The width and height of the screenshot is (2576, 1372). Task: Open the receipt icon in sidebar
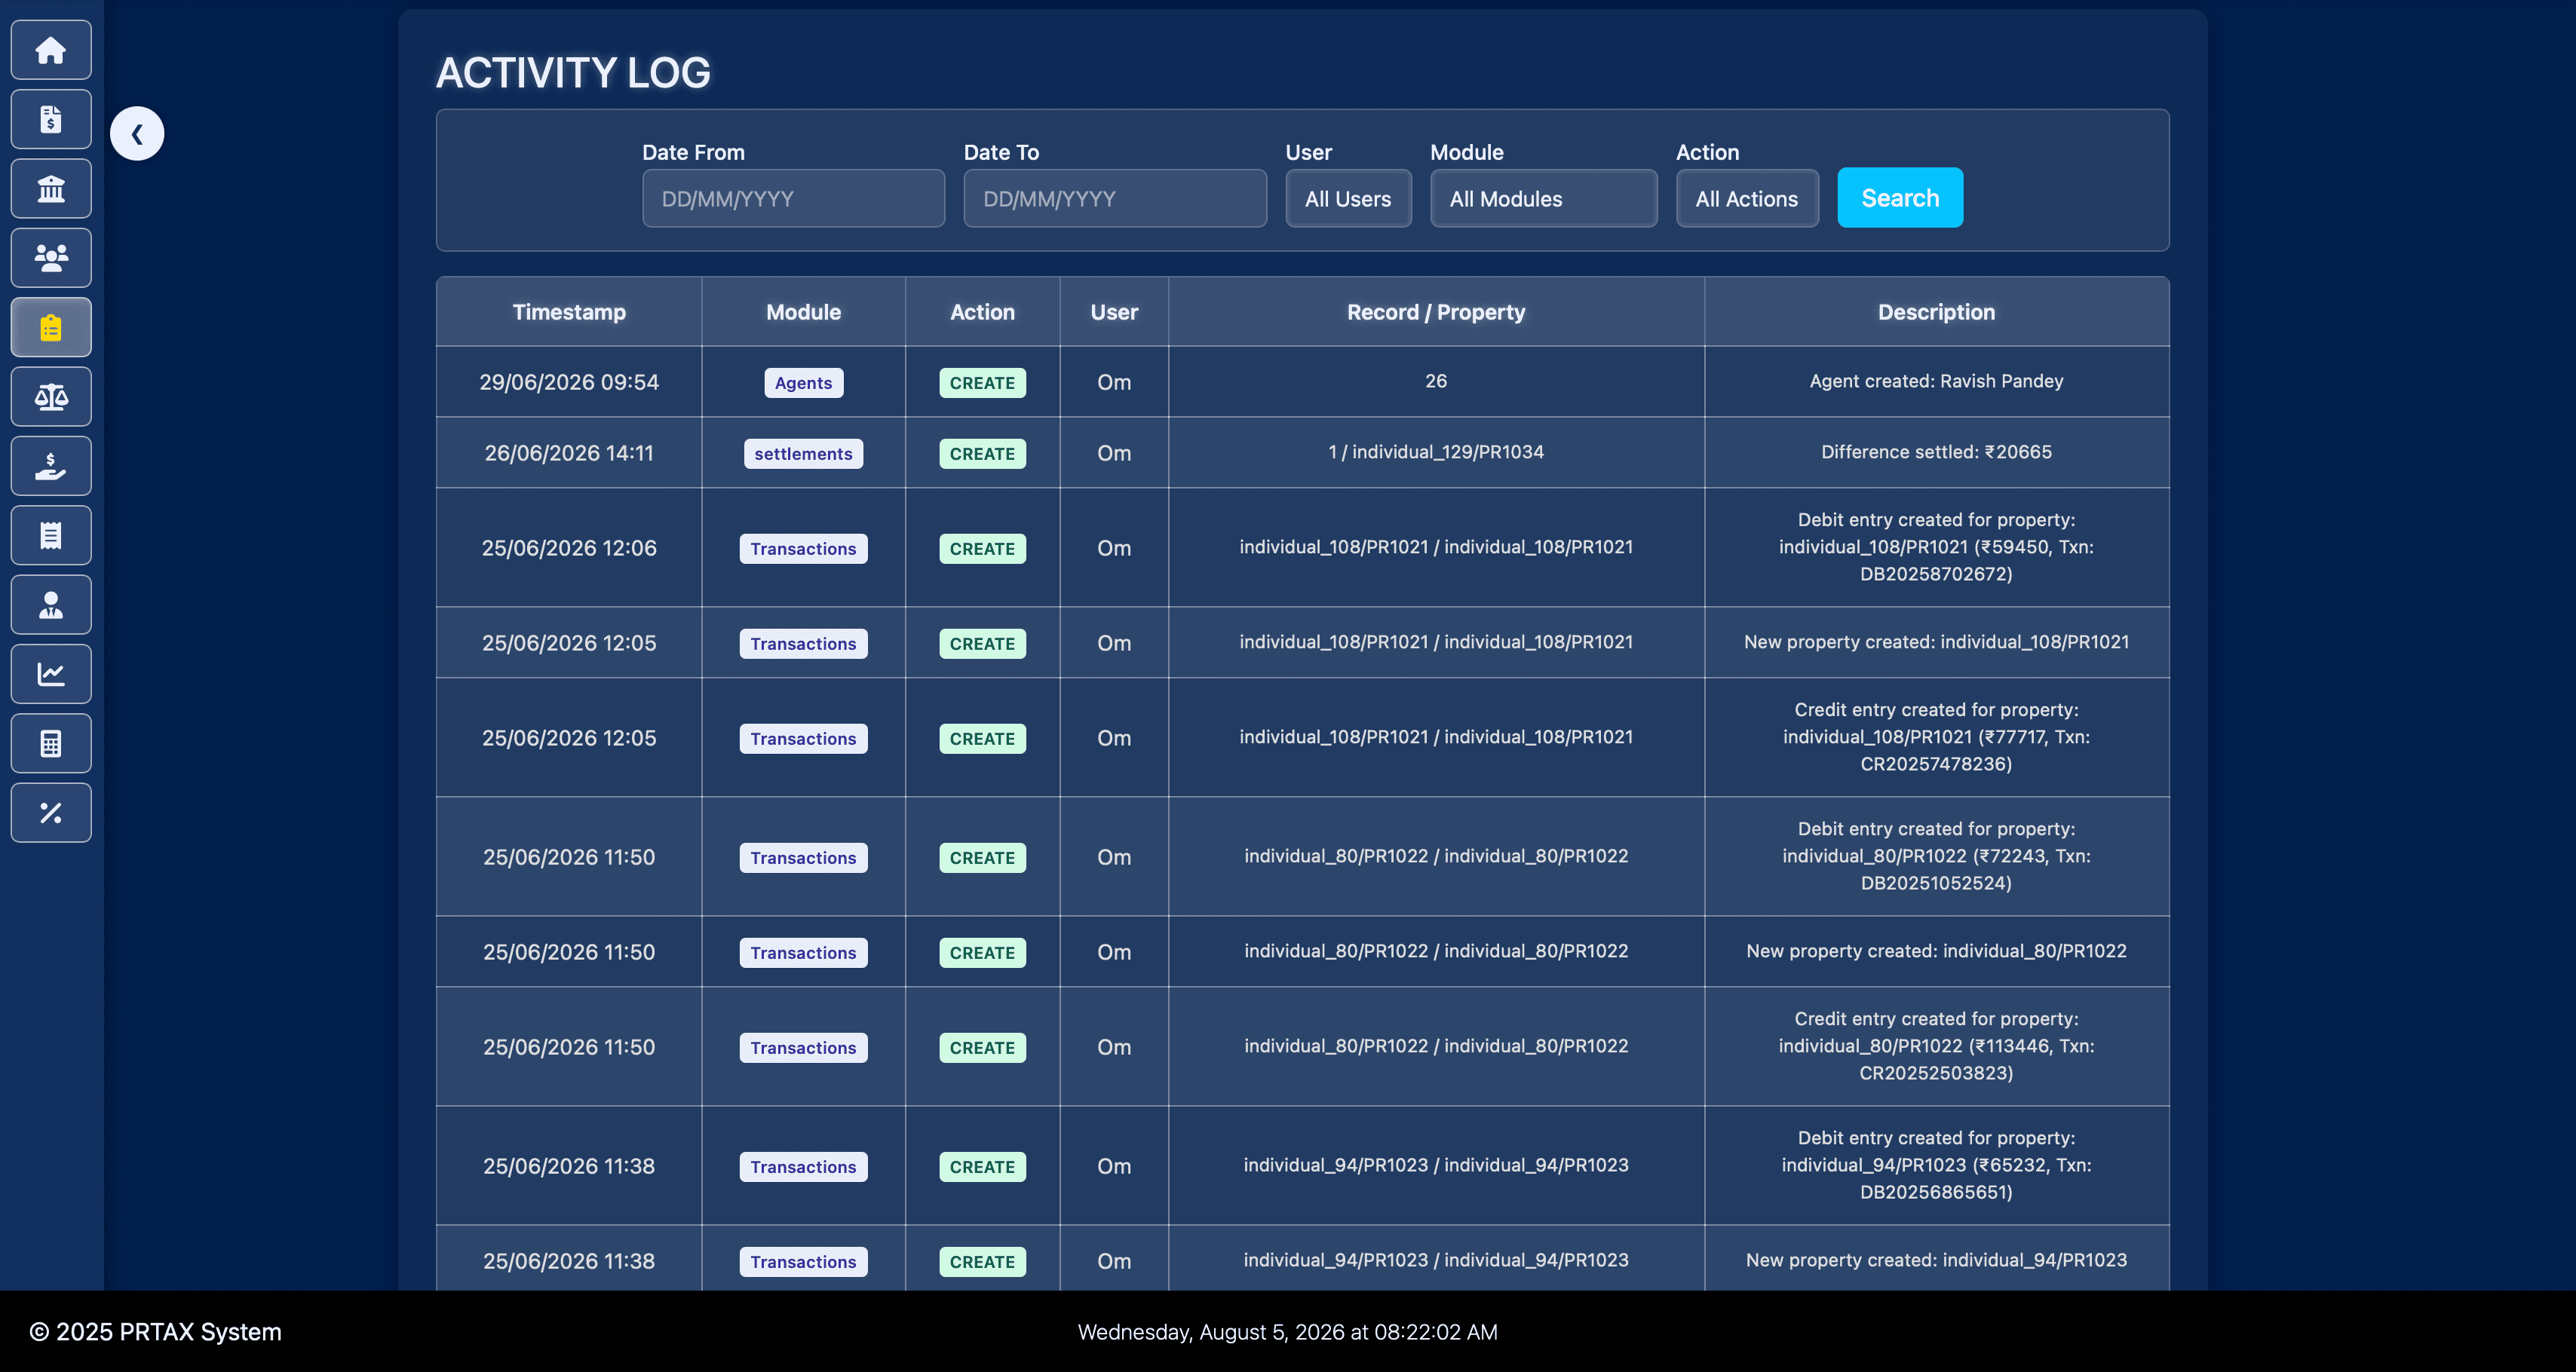click(x=51, y=535)
